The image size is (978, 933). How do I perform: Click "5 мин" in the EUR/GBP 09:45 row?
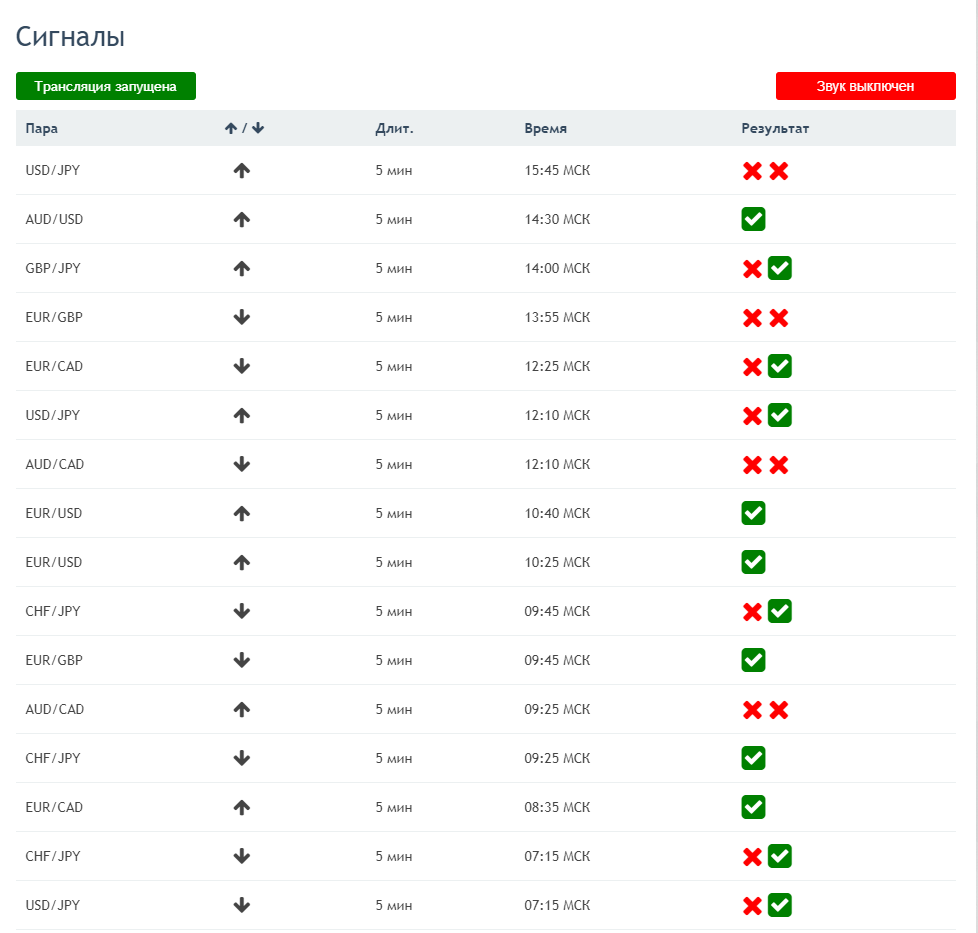394,660
